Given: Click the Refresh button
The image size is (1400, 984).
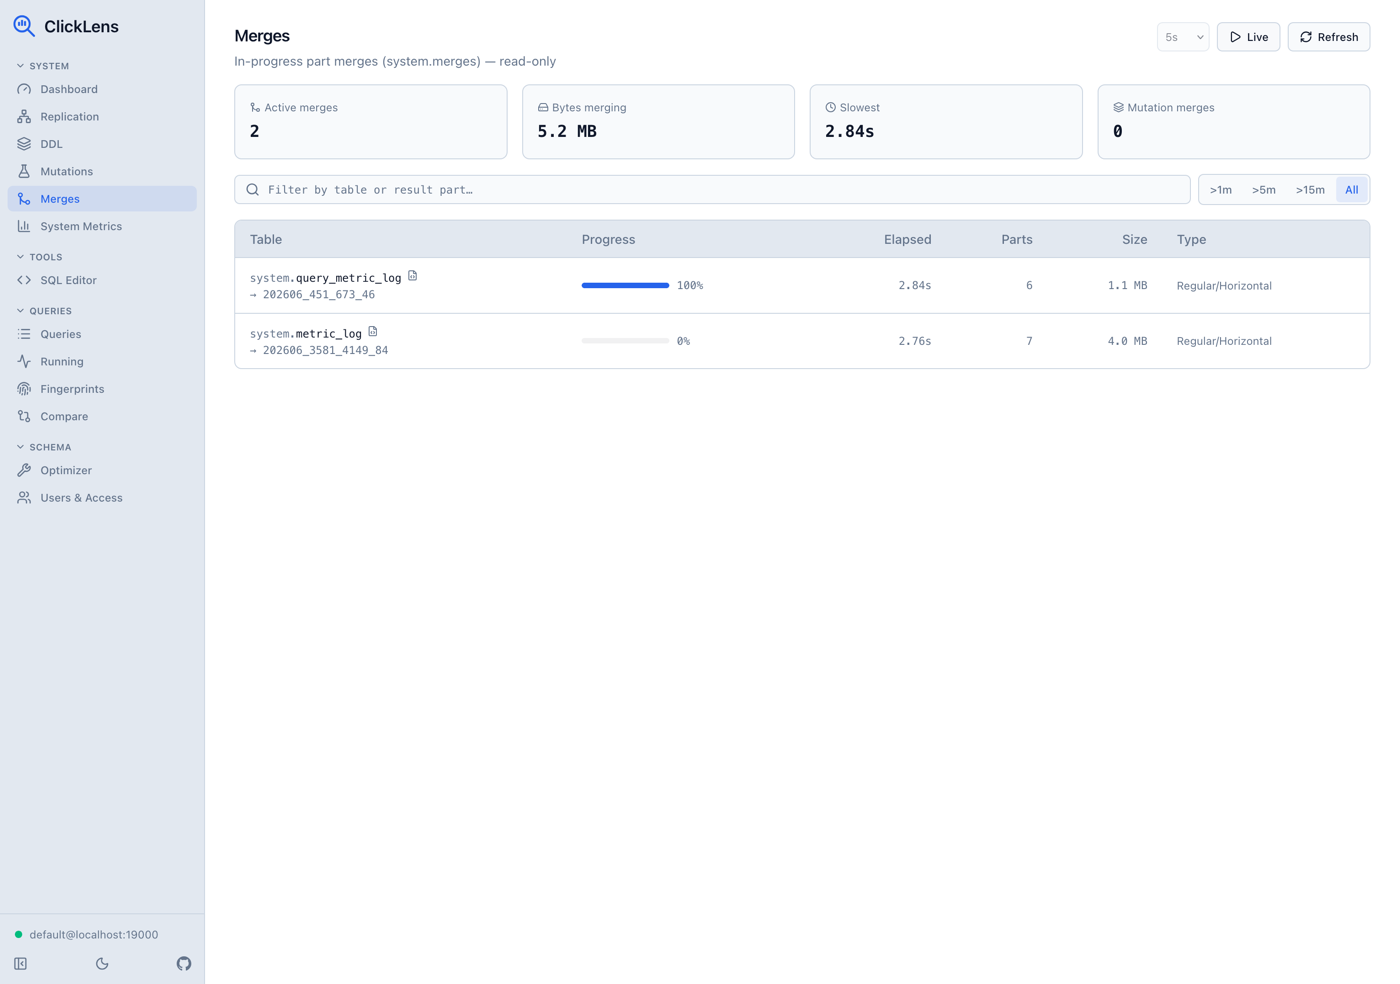Looking at the screenshot, I should (x=1328, y=37).
